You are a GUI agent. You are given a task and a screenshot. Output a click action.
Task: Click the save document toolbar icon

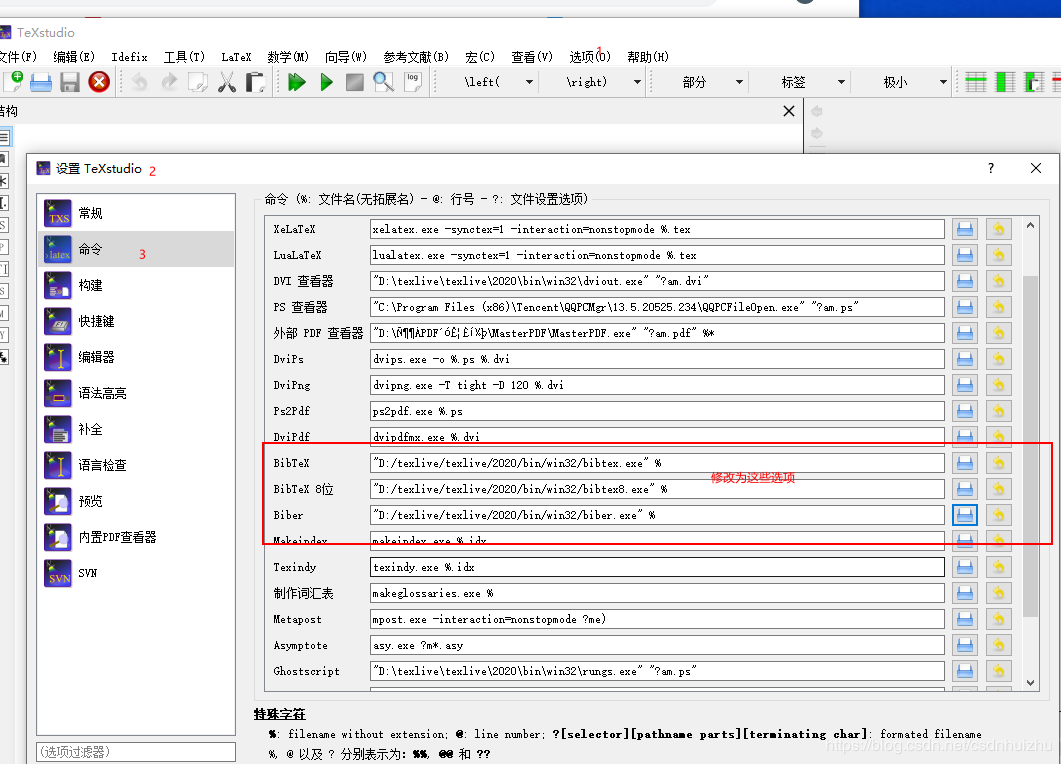tap(68, 83)
